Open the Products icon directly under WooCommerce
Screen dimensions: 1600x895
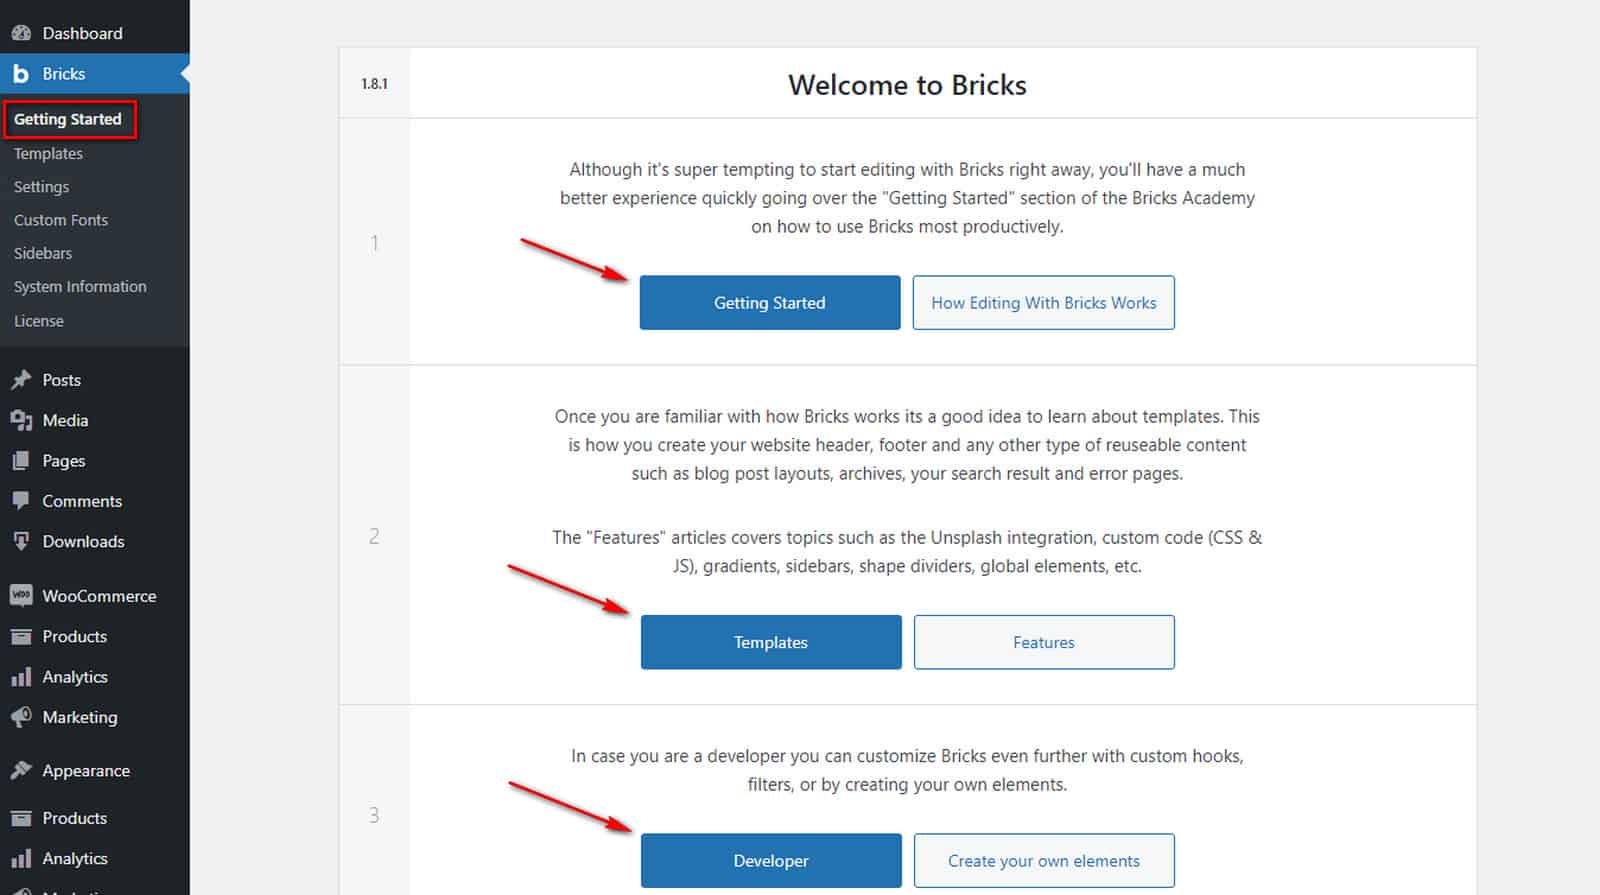[x=21, y=636]
